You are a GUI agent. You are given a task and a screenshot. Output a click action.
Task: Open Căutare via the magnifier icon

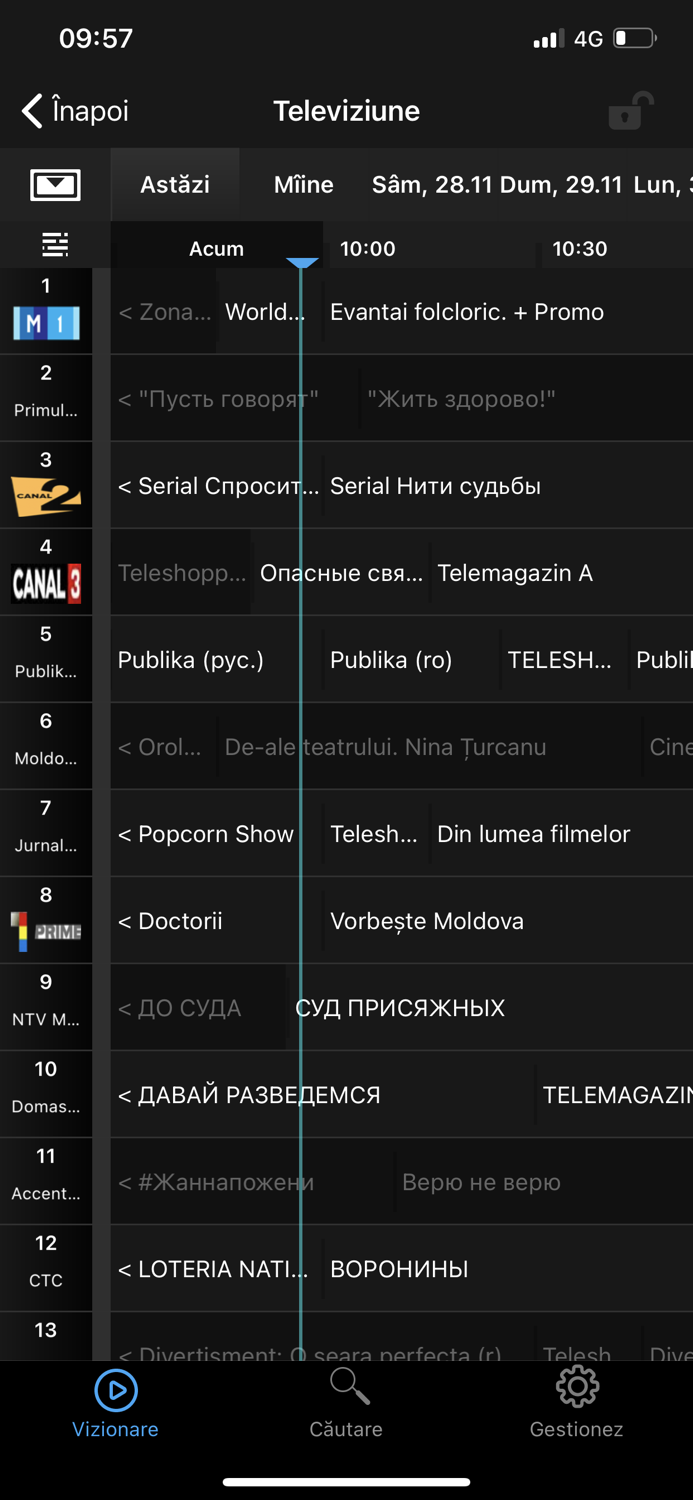346,1387
